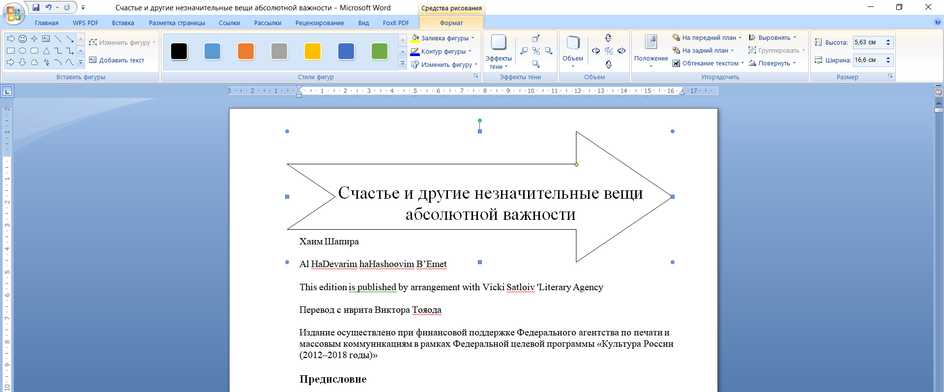Nudge shadow left
The image size is (944, 392).
tap(524, 51)
